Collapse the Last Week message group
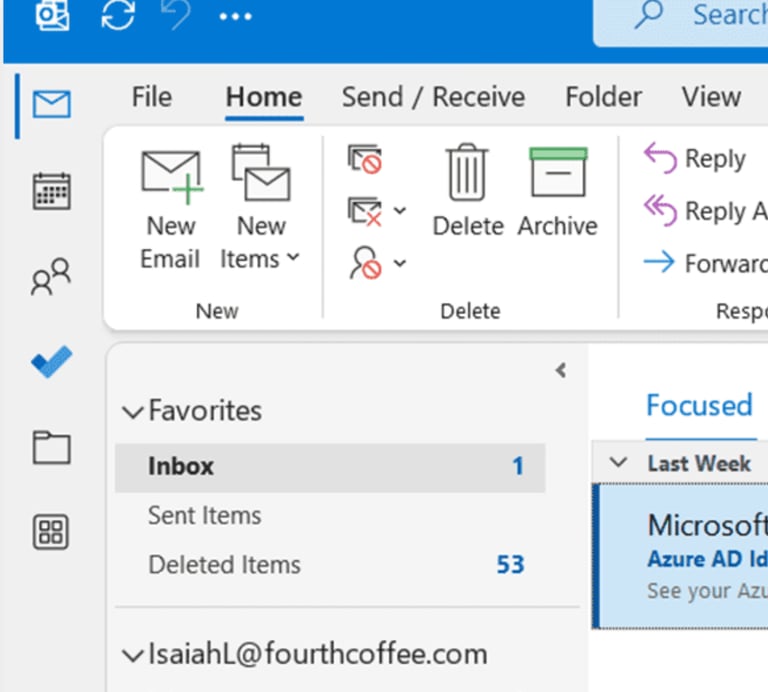The image size is (768, 692). pos(618,462)
